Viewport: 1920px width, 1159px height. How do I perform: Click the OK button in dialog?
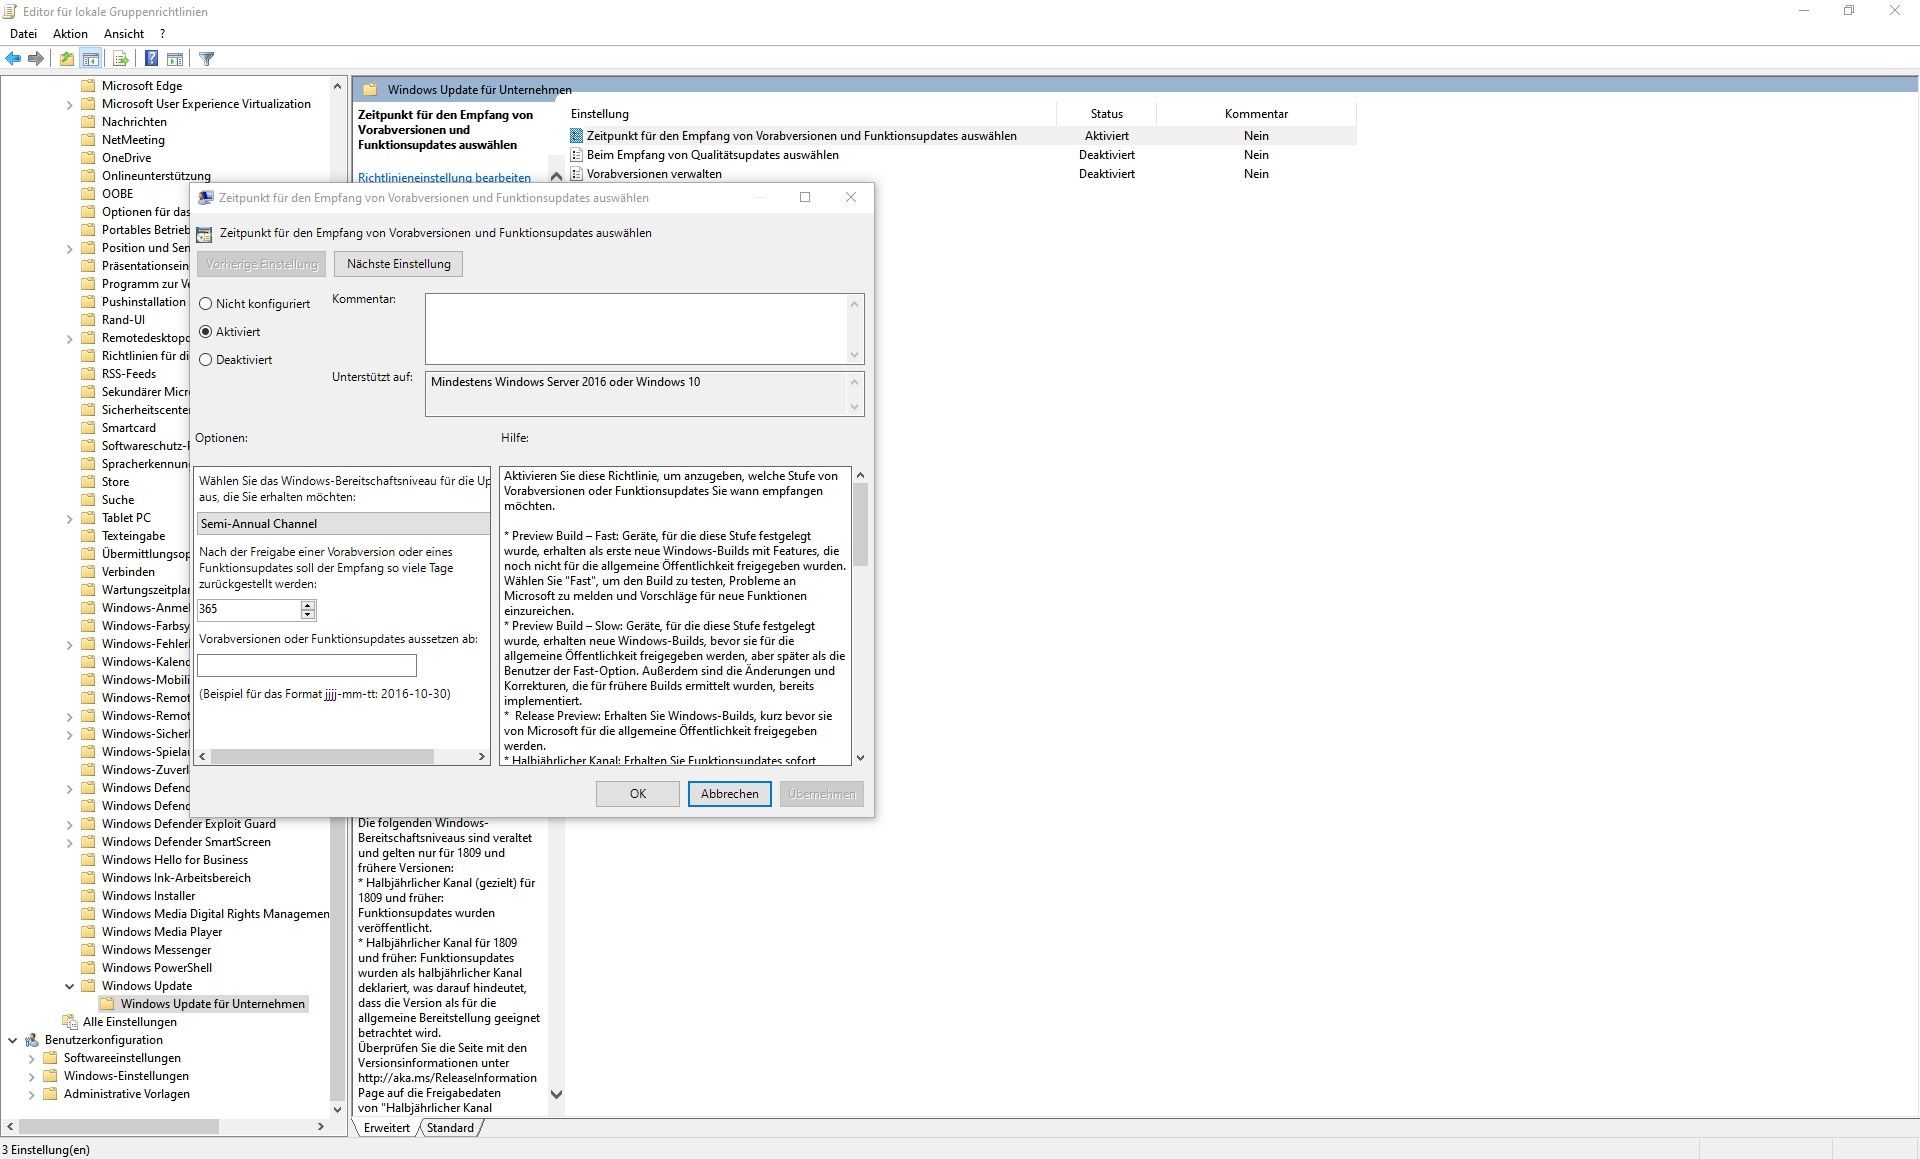[638, 794]
